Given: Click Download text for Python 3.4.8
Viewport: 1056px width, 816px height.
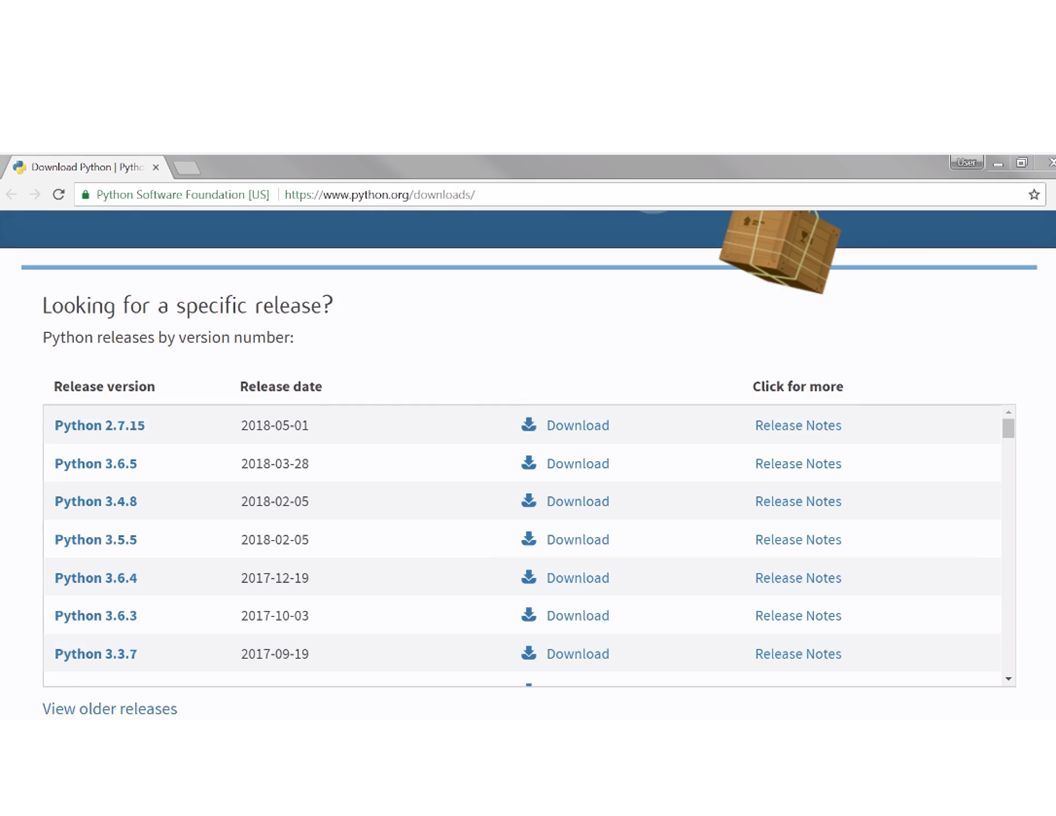Looking at the screenshot, I should coord(578,502).
